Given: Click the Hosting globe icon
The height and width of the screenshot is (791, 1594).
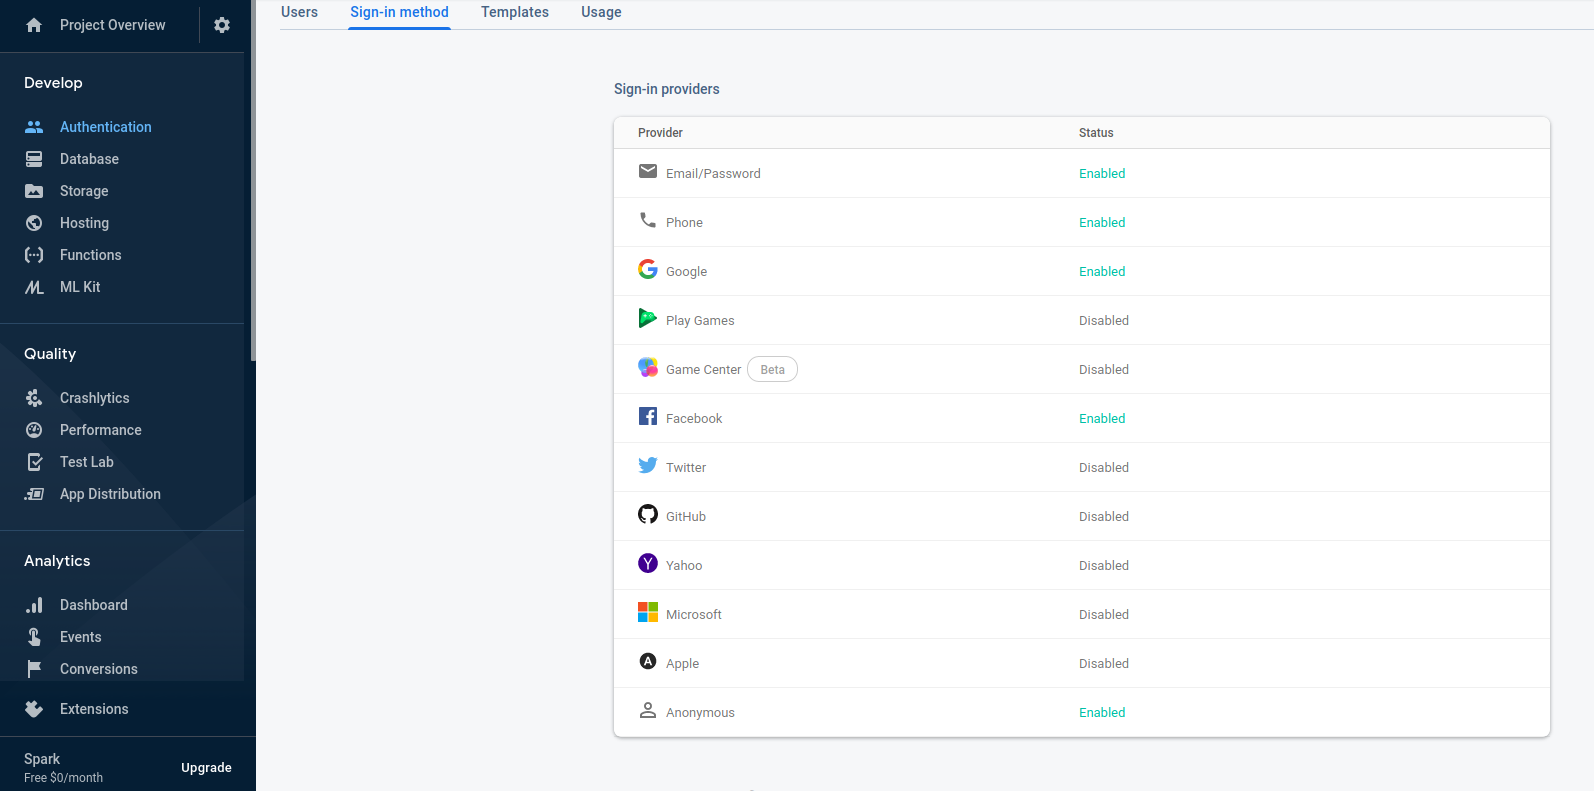Looking at the screenshot, I should pos(34,223).
